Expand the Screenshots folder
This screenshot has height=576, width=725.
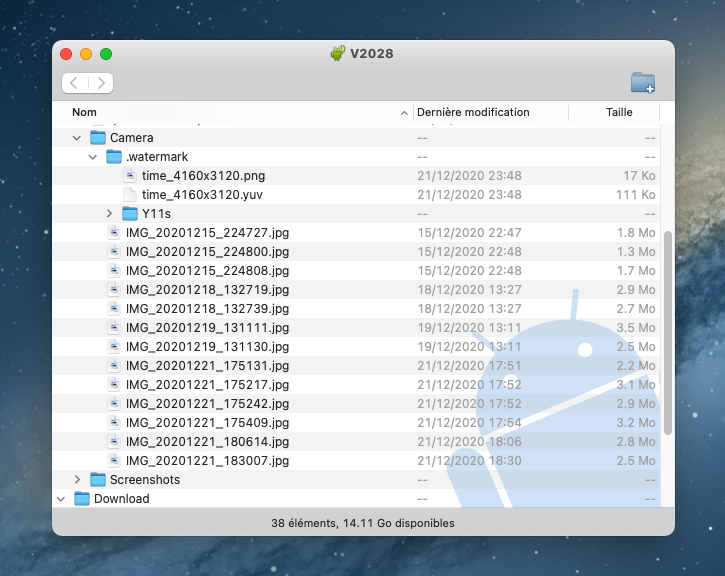(77, 480)
